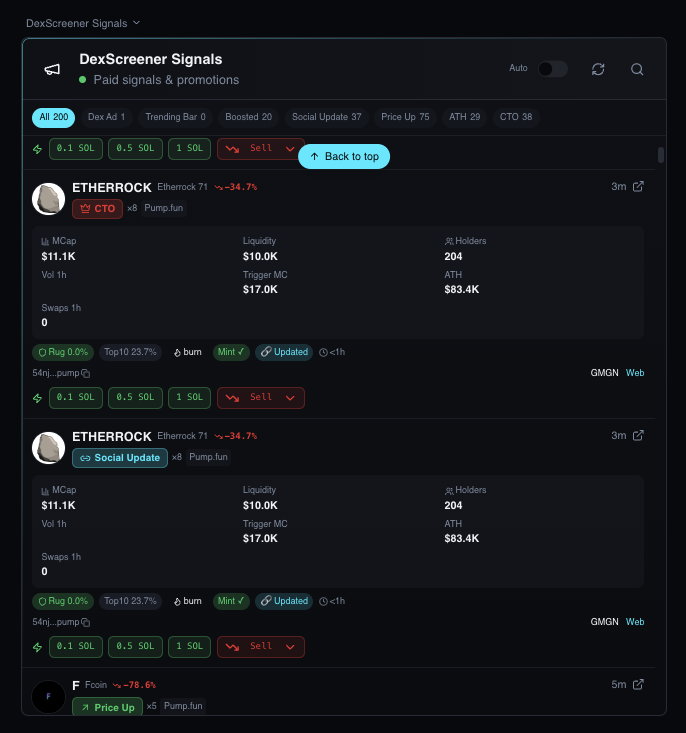Select the All 200 filter tab

(x=53, y=117)
